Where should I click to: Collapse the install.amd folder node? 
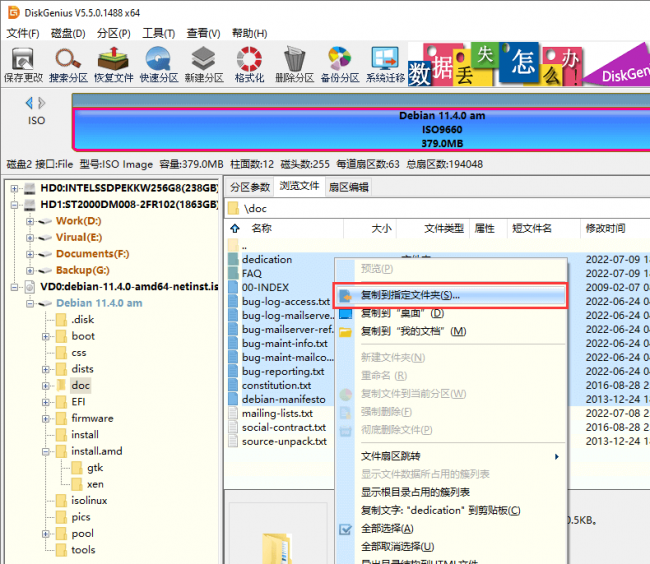46,452
